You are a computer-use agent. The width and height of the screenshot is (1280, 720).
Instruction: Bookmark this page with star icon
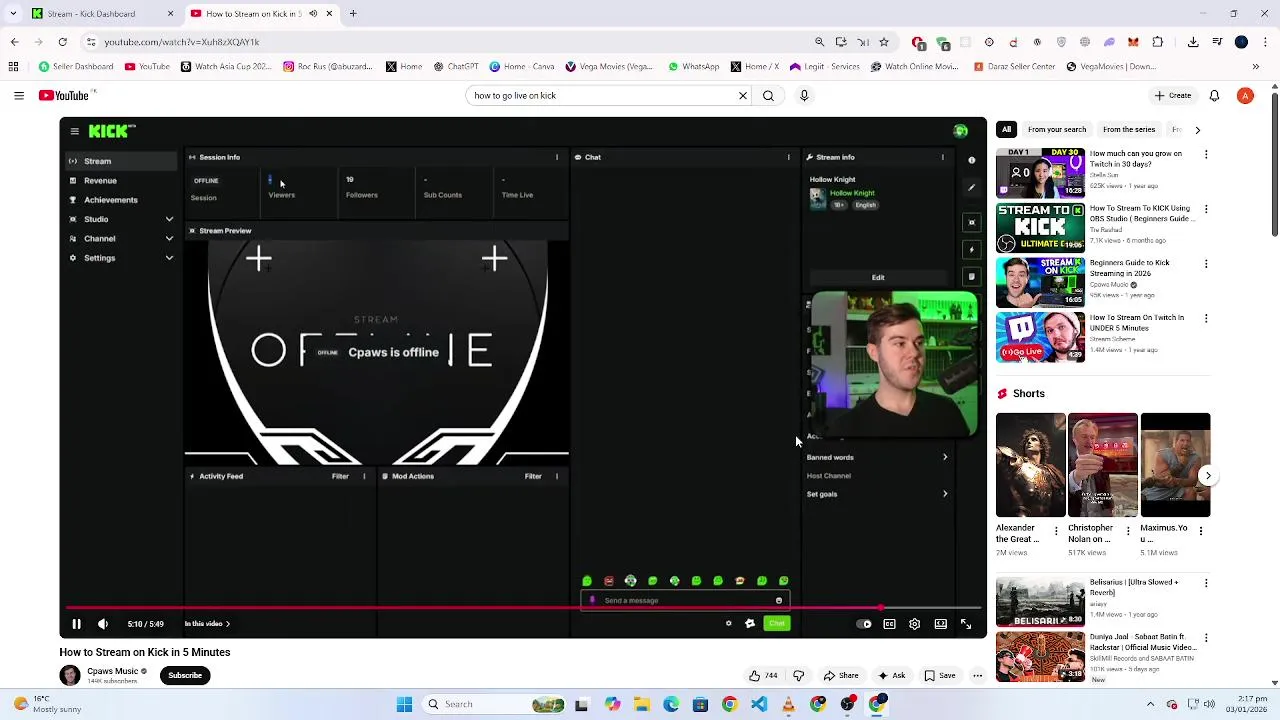tap(884, 42)
